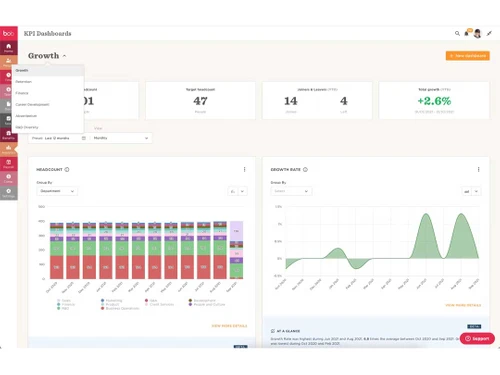Toggle the Sales legend entry
The image size is (500, 375).
[64, 300]
